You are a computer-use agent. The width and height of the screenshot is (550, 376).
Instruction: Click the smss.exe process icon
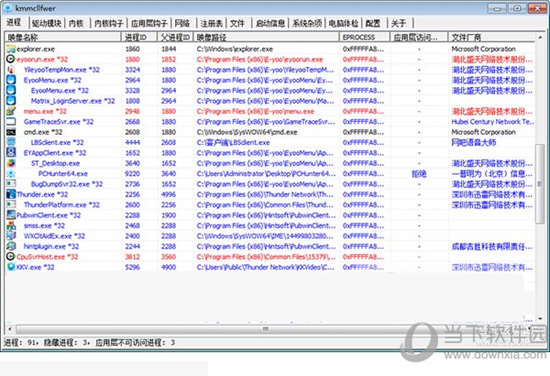(11, 226)
